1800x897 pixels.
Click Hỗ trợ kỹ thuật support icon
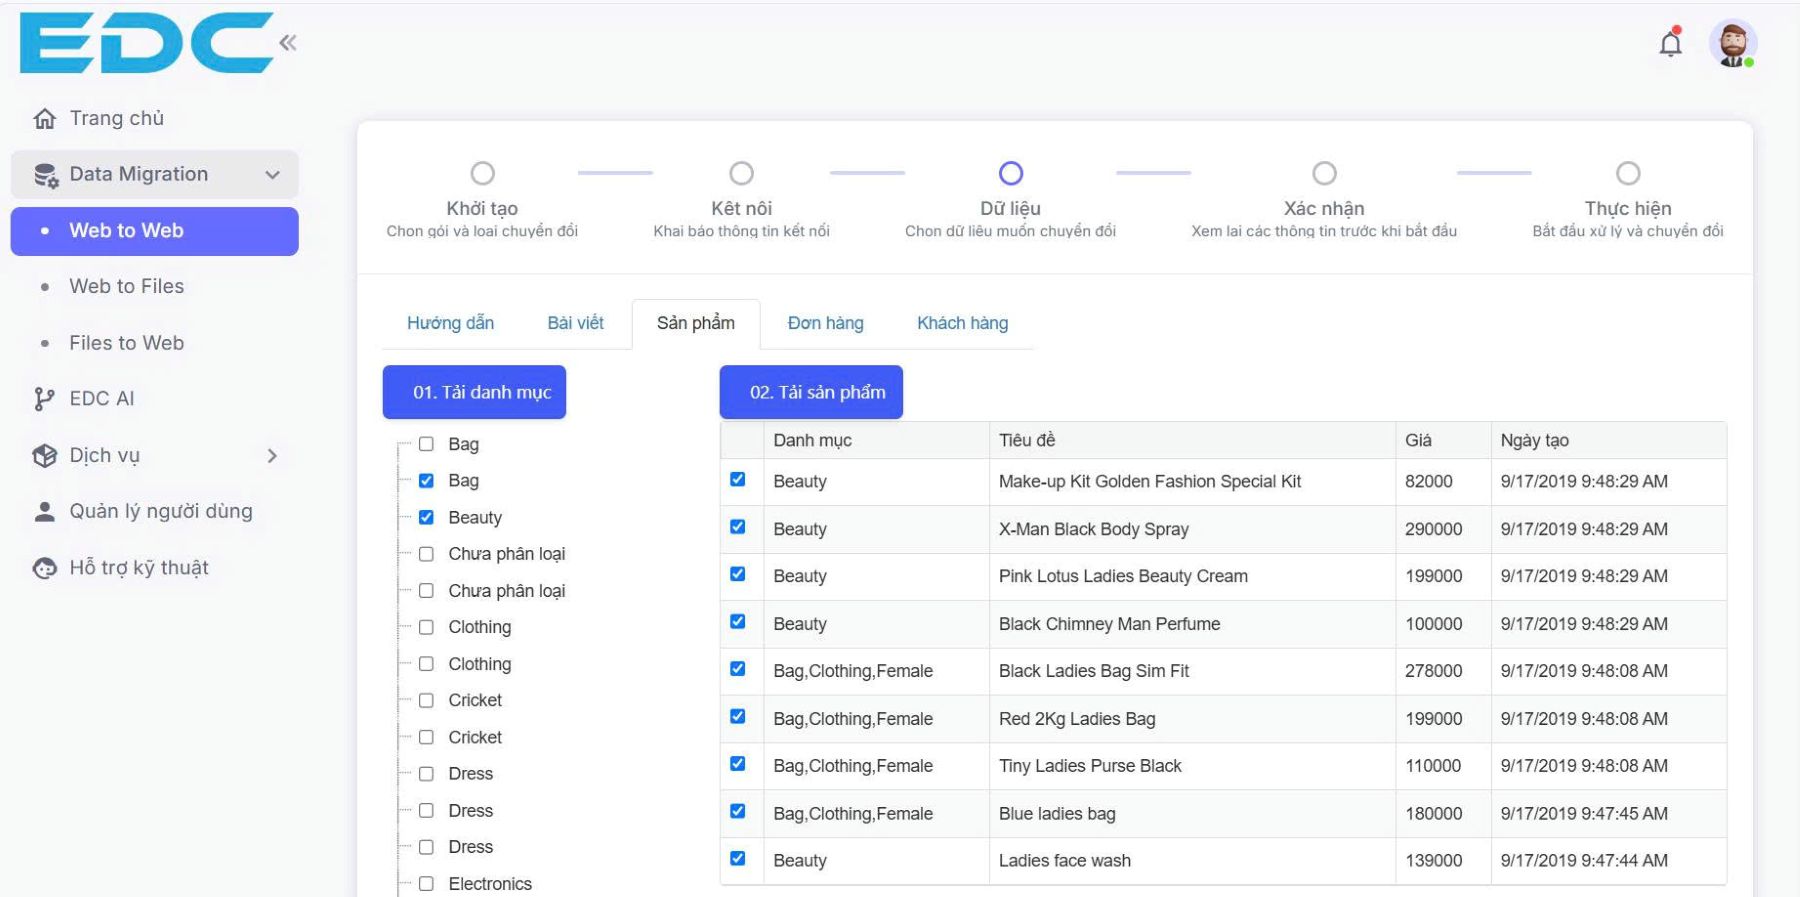tap(45, 568)
